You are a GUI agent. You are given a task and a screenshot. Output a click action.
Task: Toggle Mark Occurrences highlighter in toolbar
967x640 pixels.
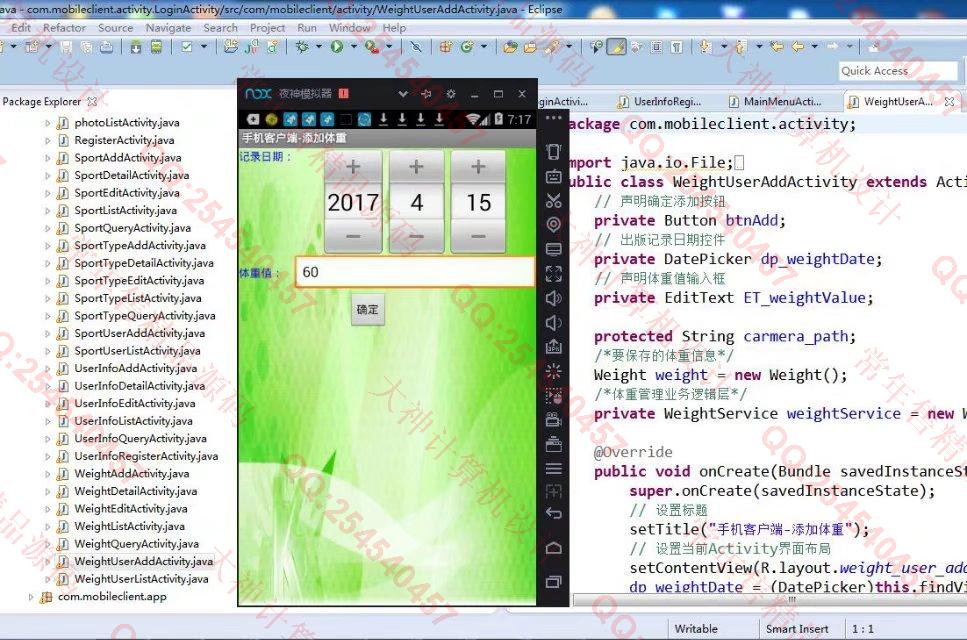click(x=616, y=47)
